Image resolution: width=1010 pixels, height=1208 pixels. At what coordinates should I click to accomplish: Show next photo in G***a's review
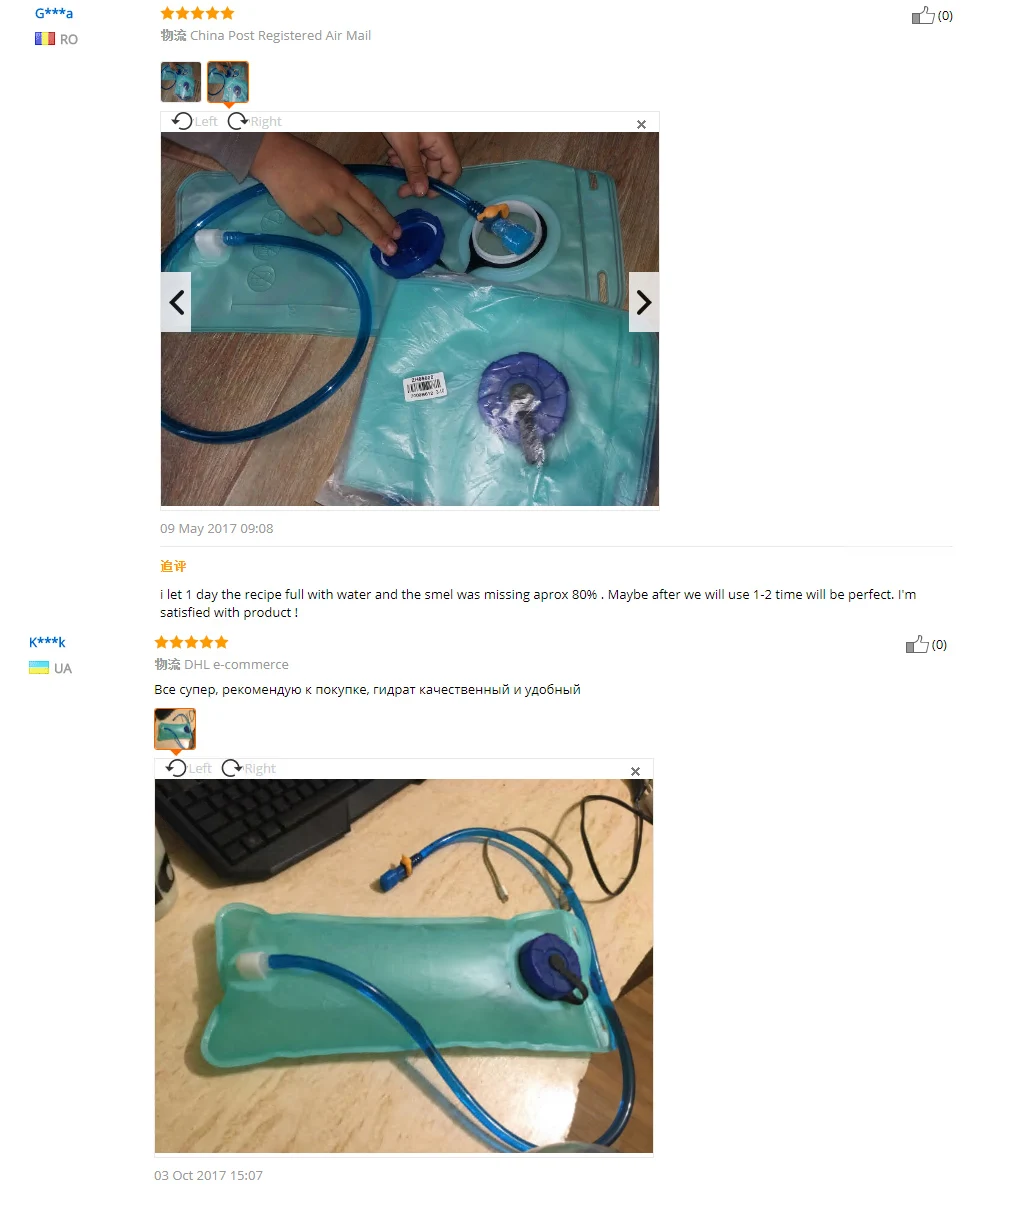(644, 302)
